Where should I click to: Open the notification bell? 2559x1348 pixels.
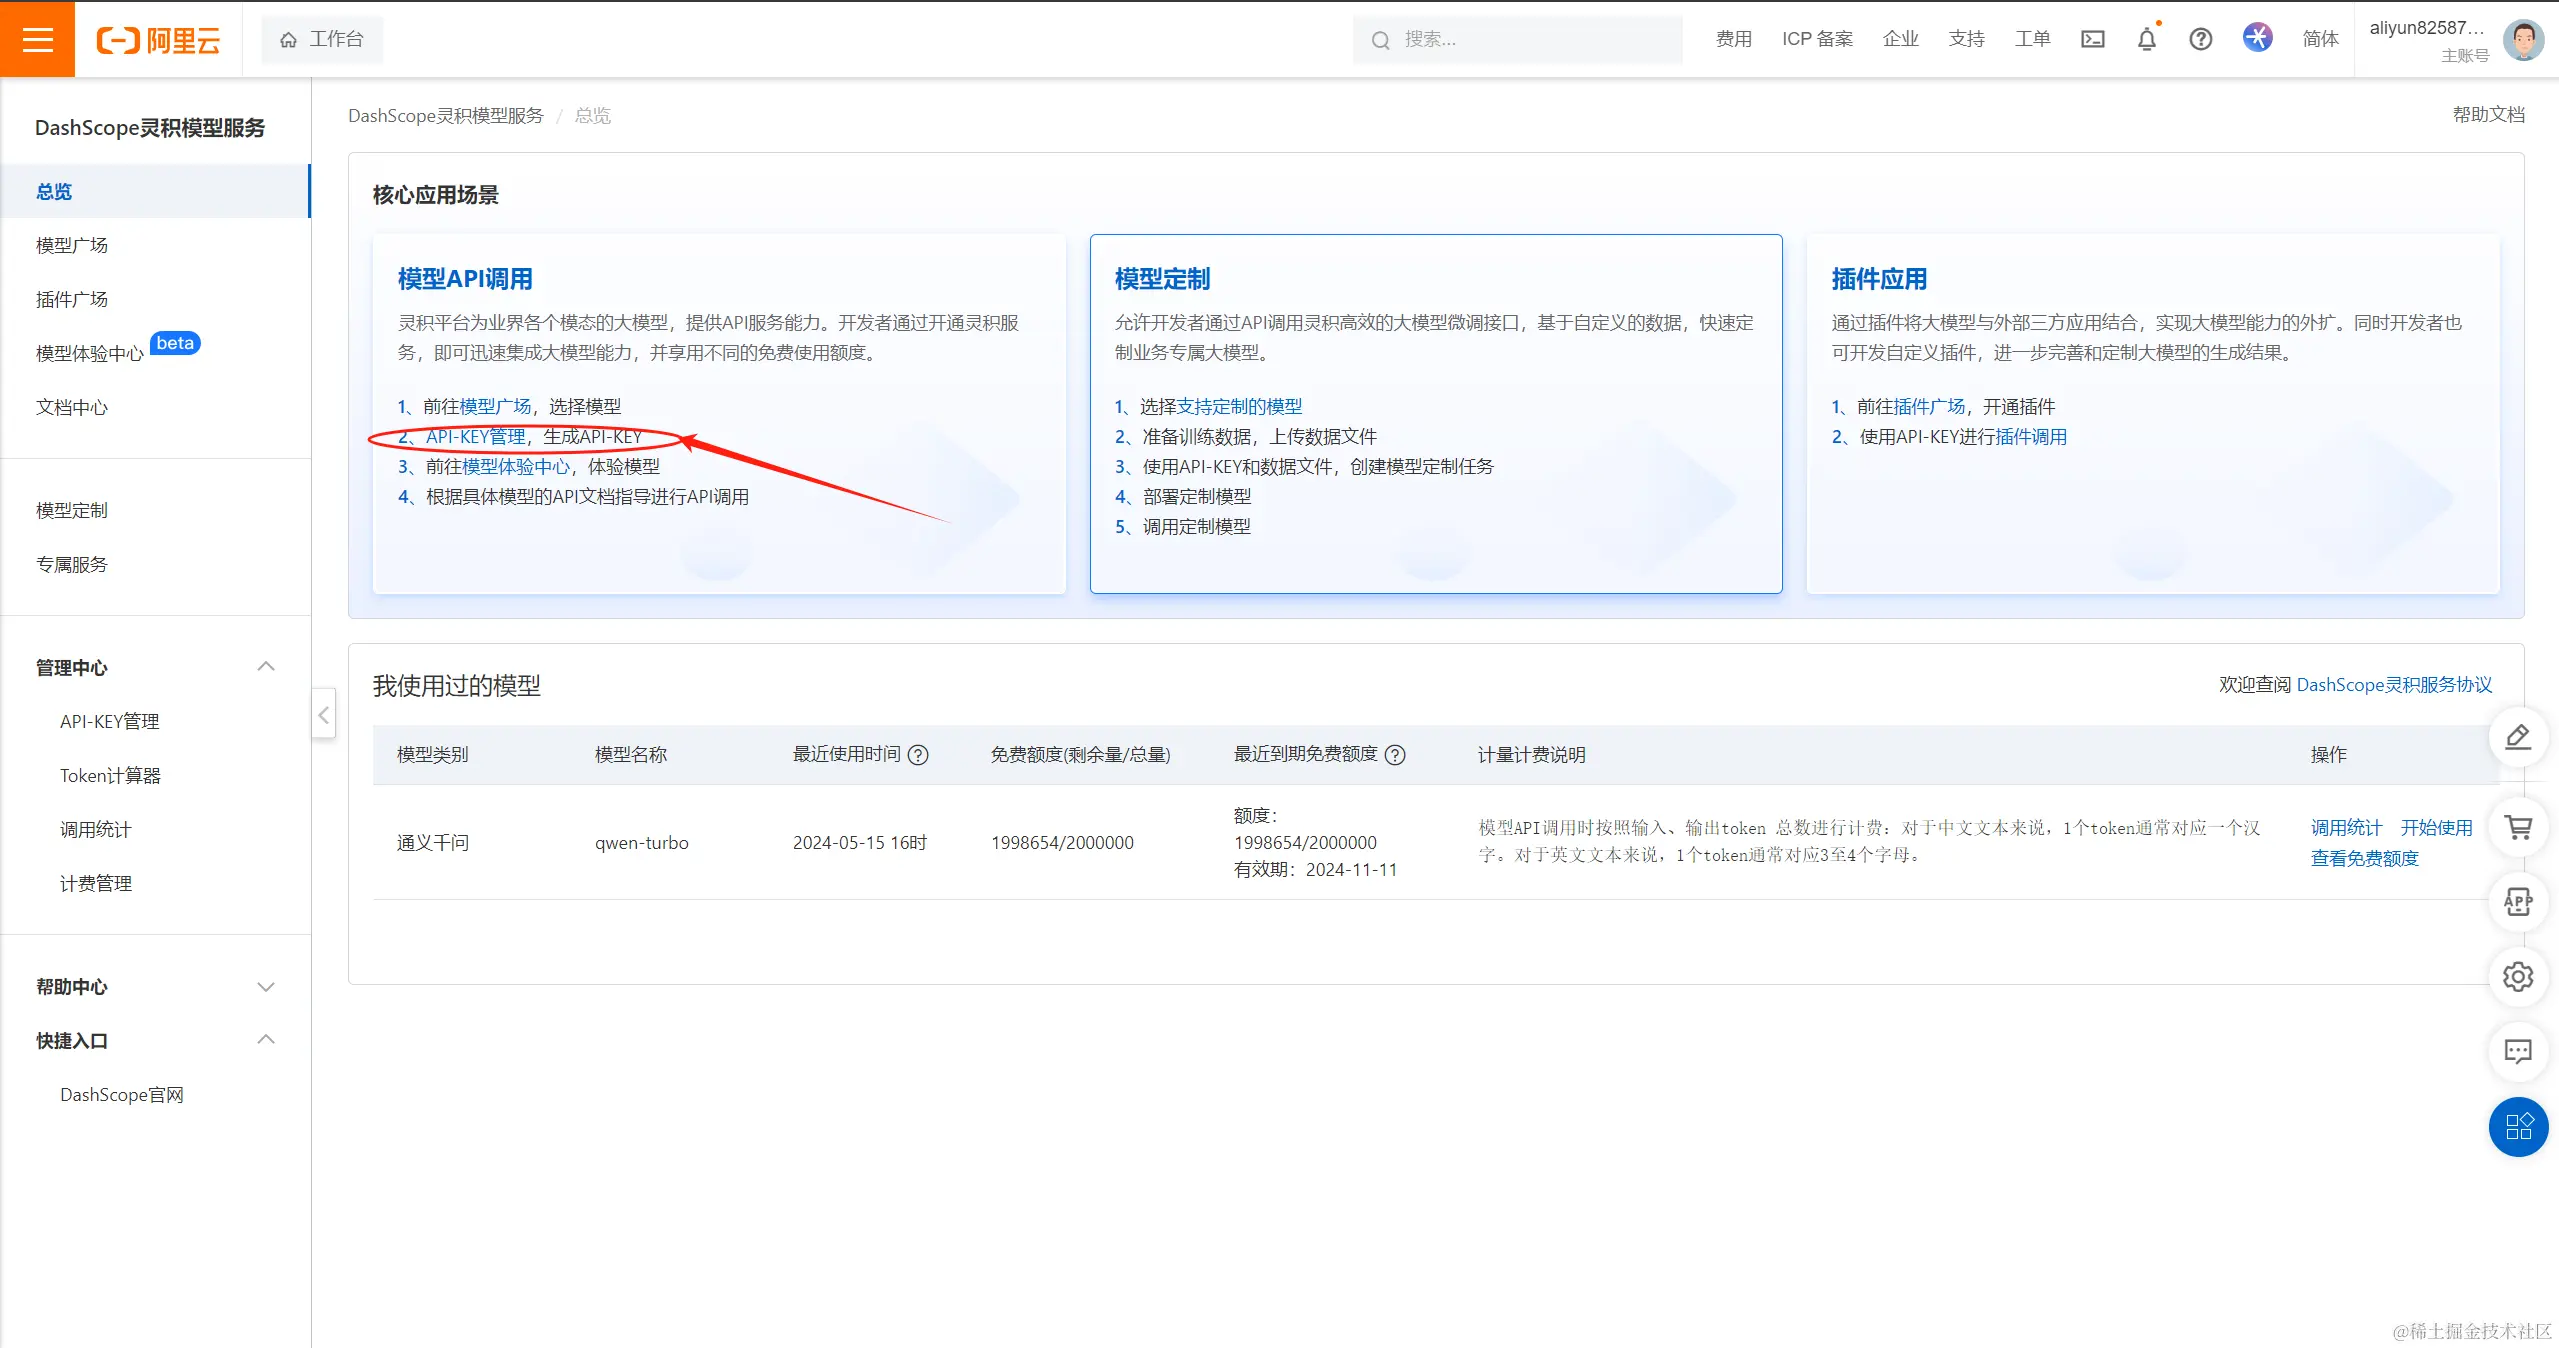(2146, 39)
